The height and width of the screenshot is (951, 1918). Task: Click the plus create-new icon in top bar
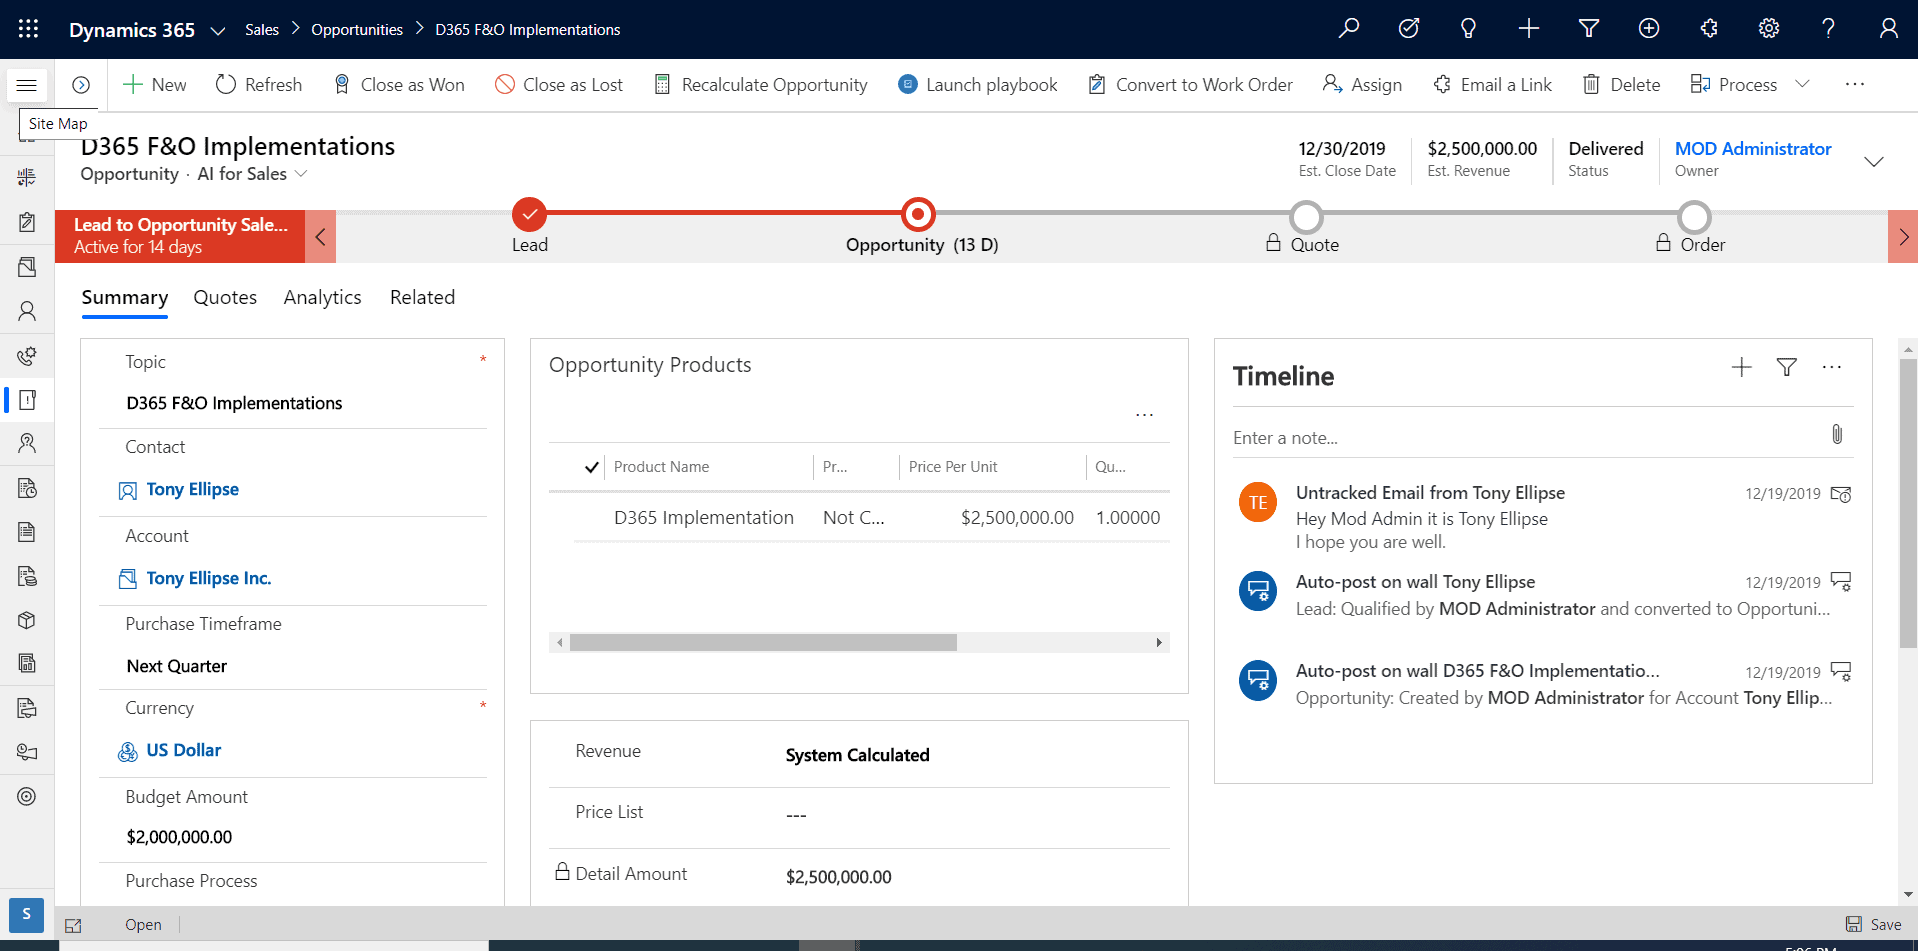[x=1529, y=28]
